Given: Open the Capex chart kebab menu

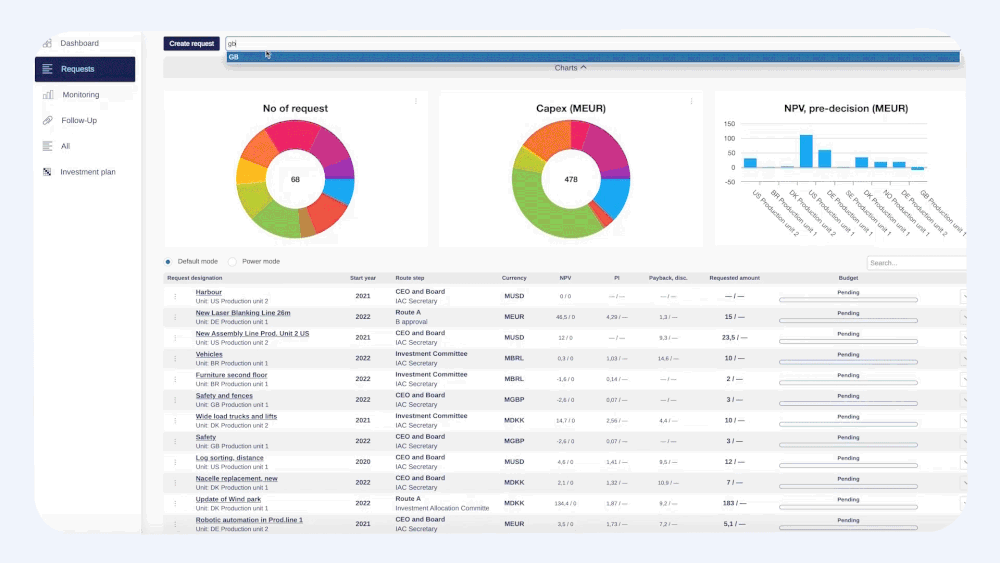Looking at the screenshot, I should coord(691,101).
